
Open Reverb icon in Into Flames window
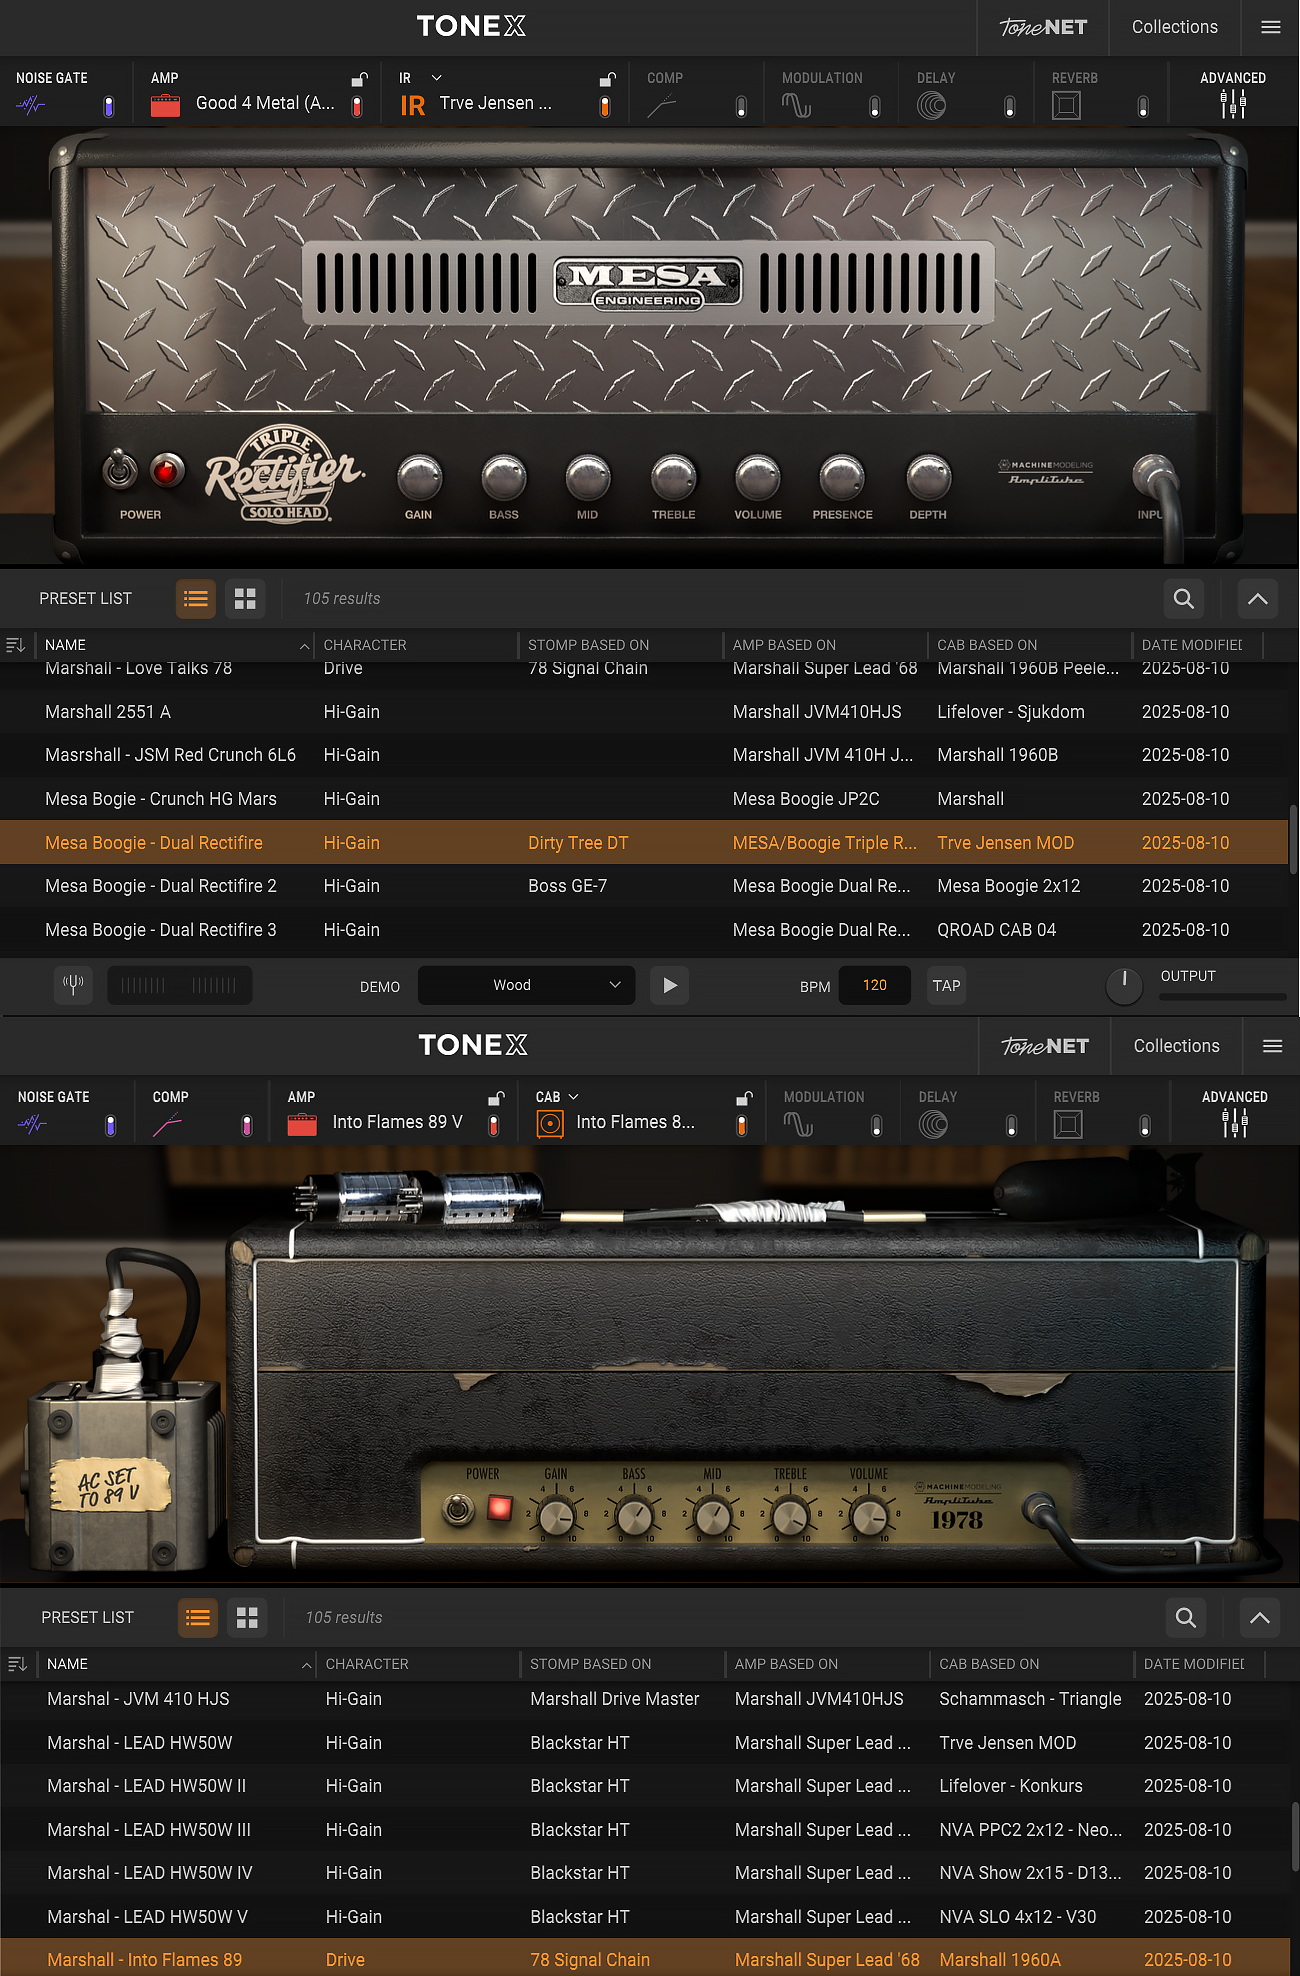[x=1069, y=1125]
